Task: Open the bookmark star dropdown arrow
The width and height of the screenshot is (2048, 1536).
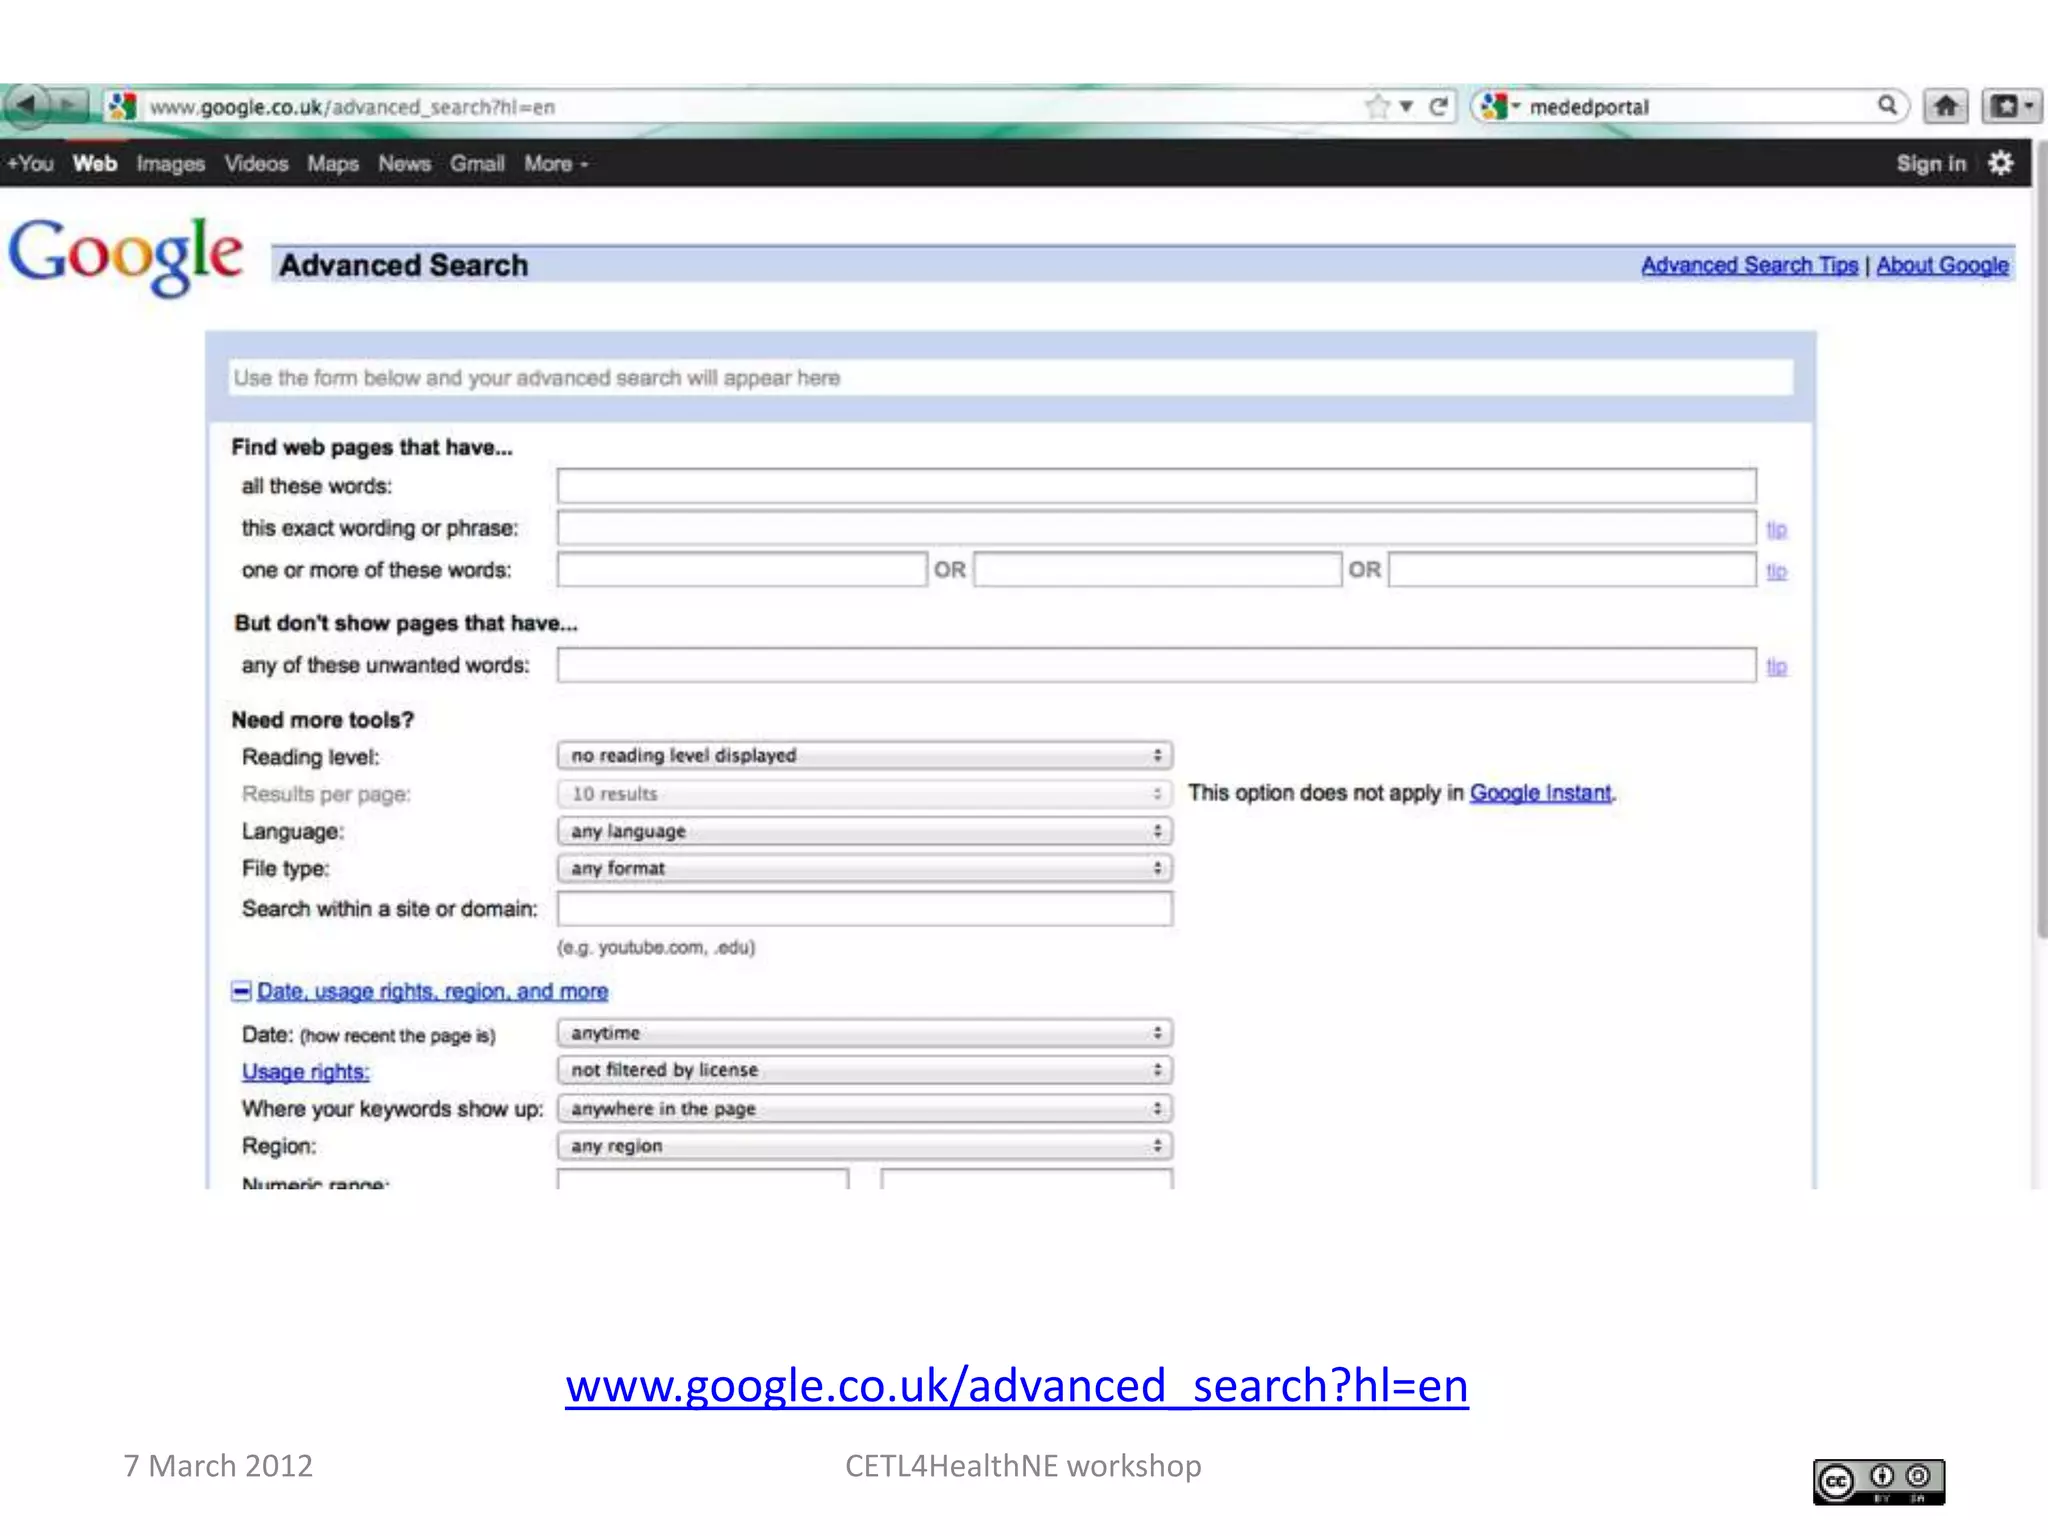Action: click(1406, 106)
